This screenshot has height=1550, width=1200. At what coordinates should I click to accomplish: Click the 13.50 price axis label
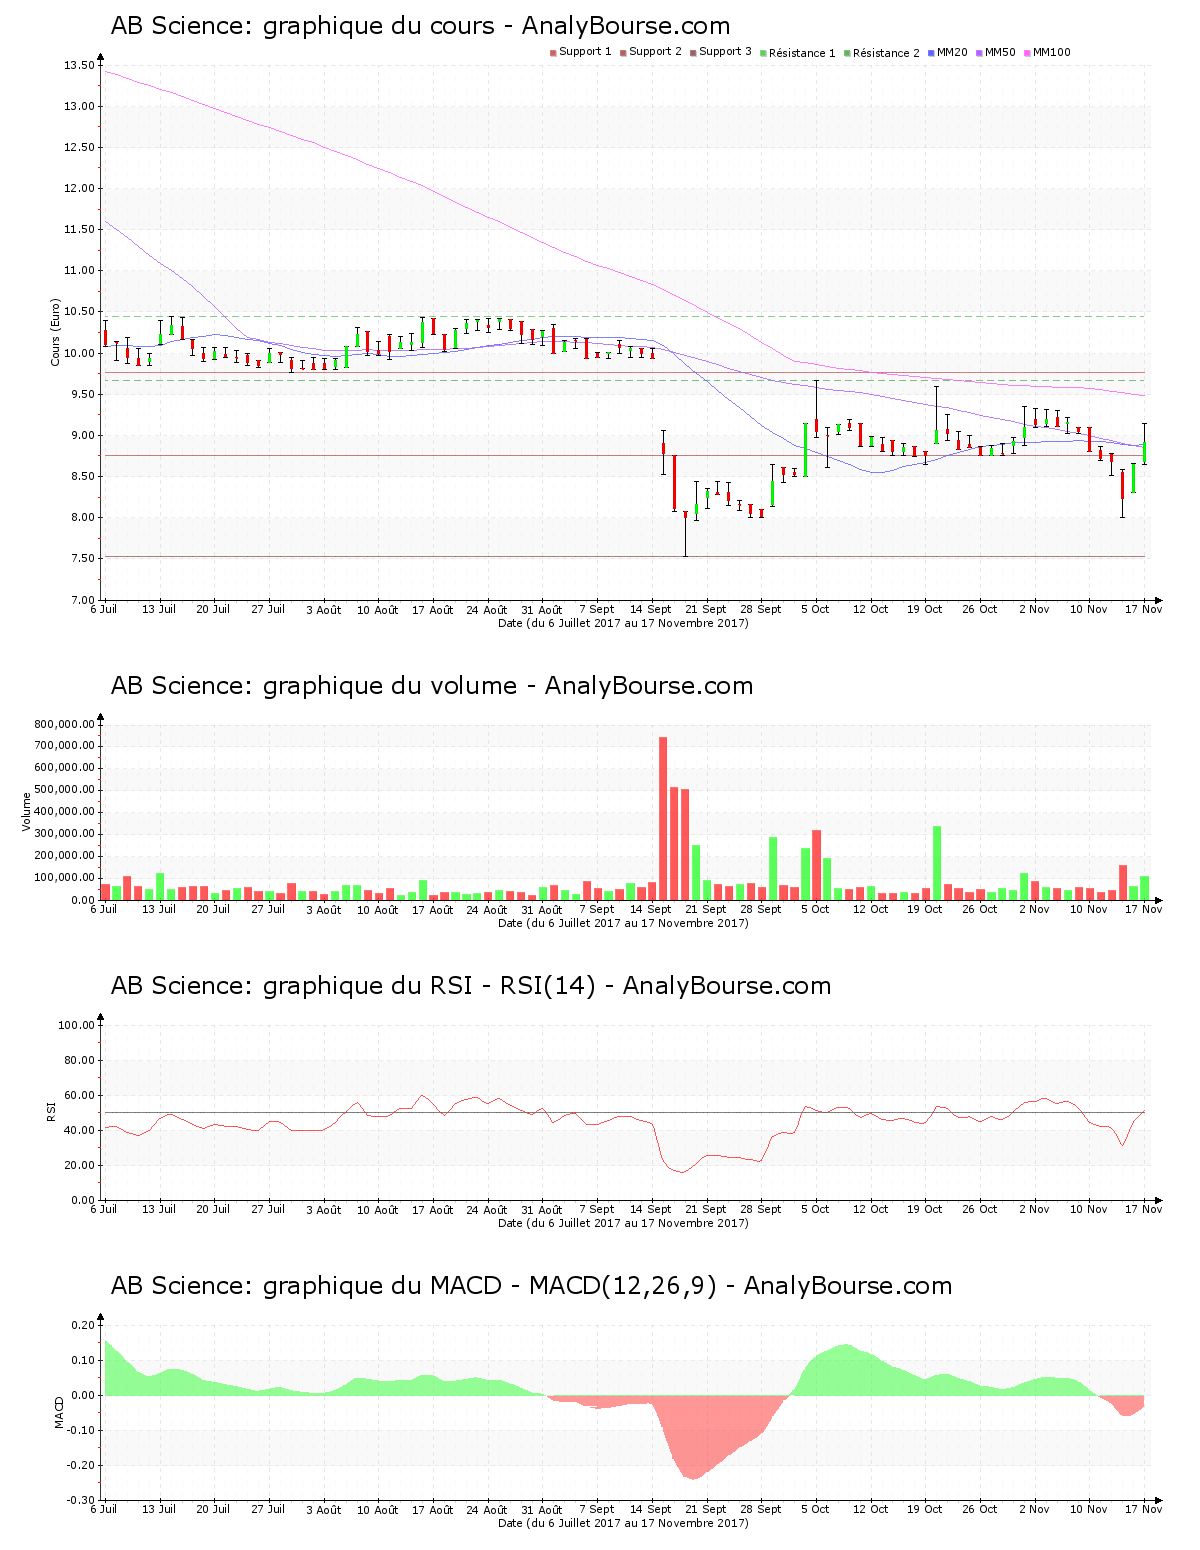tap(79, 66)
